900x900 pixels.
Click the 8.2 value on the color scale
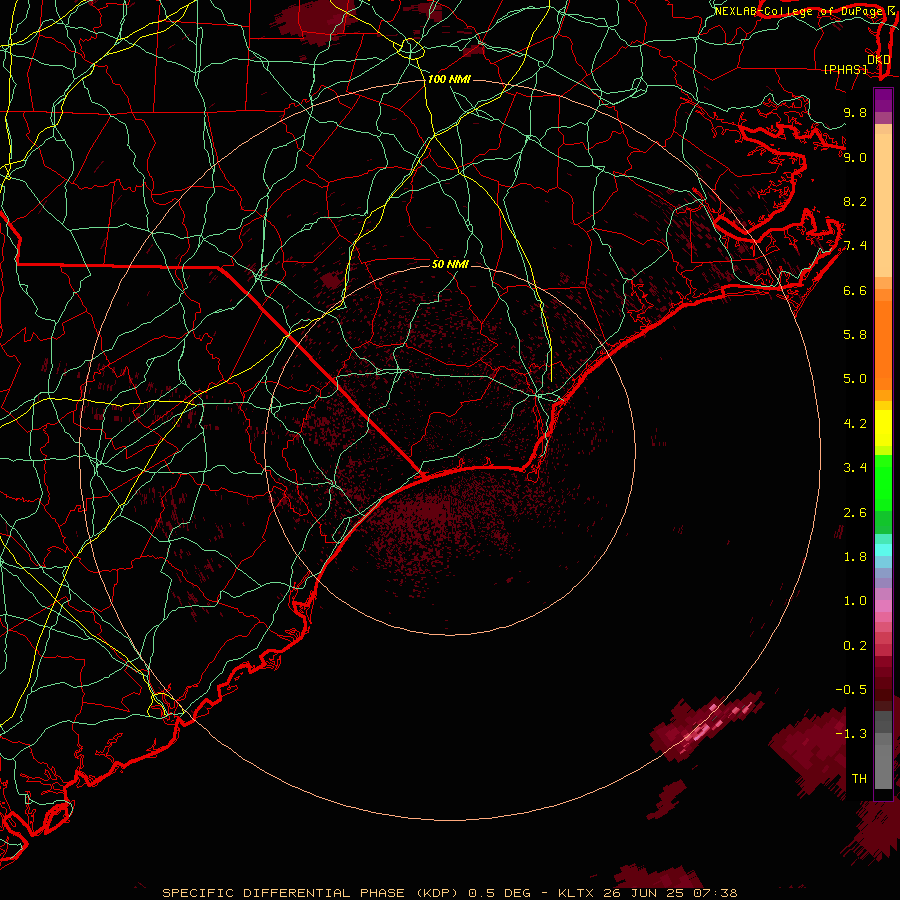[855, 201]
